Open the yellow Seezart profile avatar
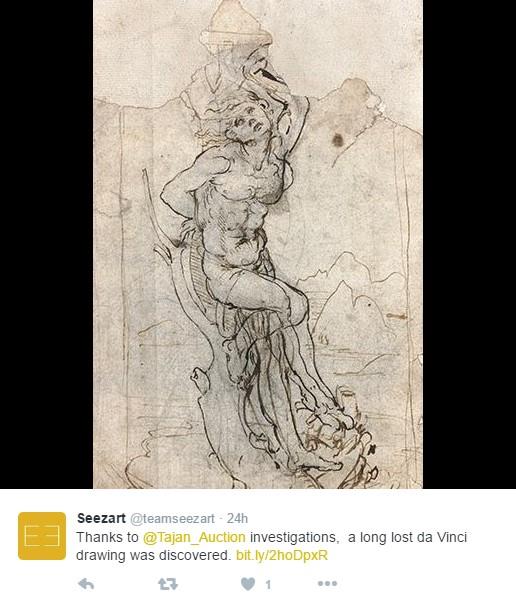516x610 pixels. point(42,536)
